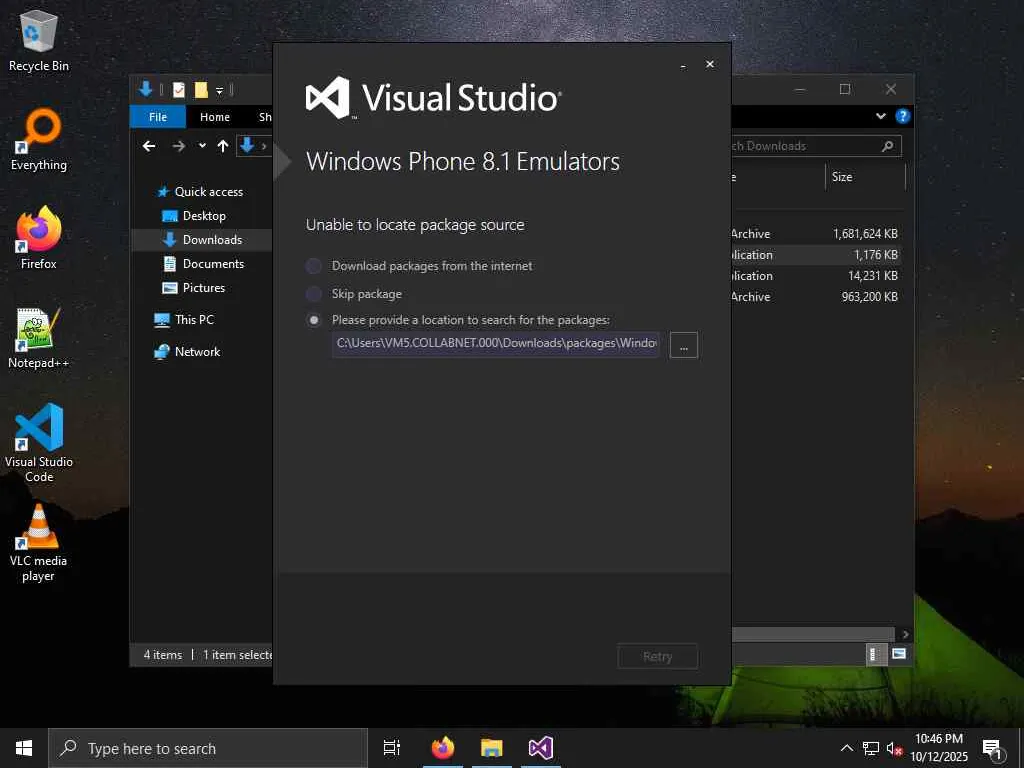Open the muted volume tray icon
This screenshot has height=768, width=1024.
tap(894, 748)
